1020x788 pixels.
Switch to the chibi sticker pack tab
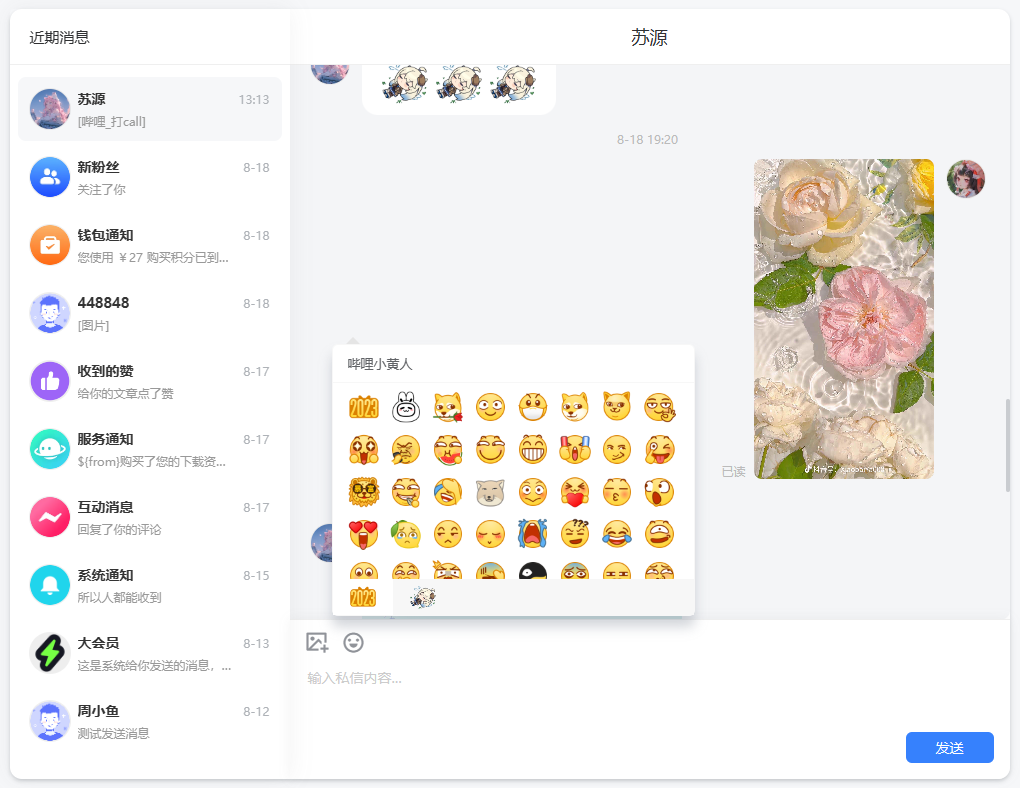423,597
